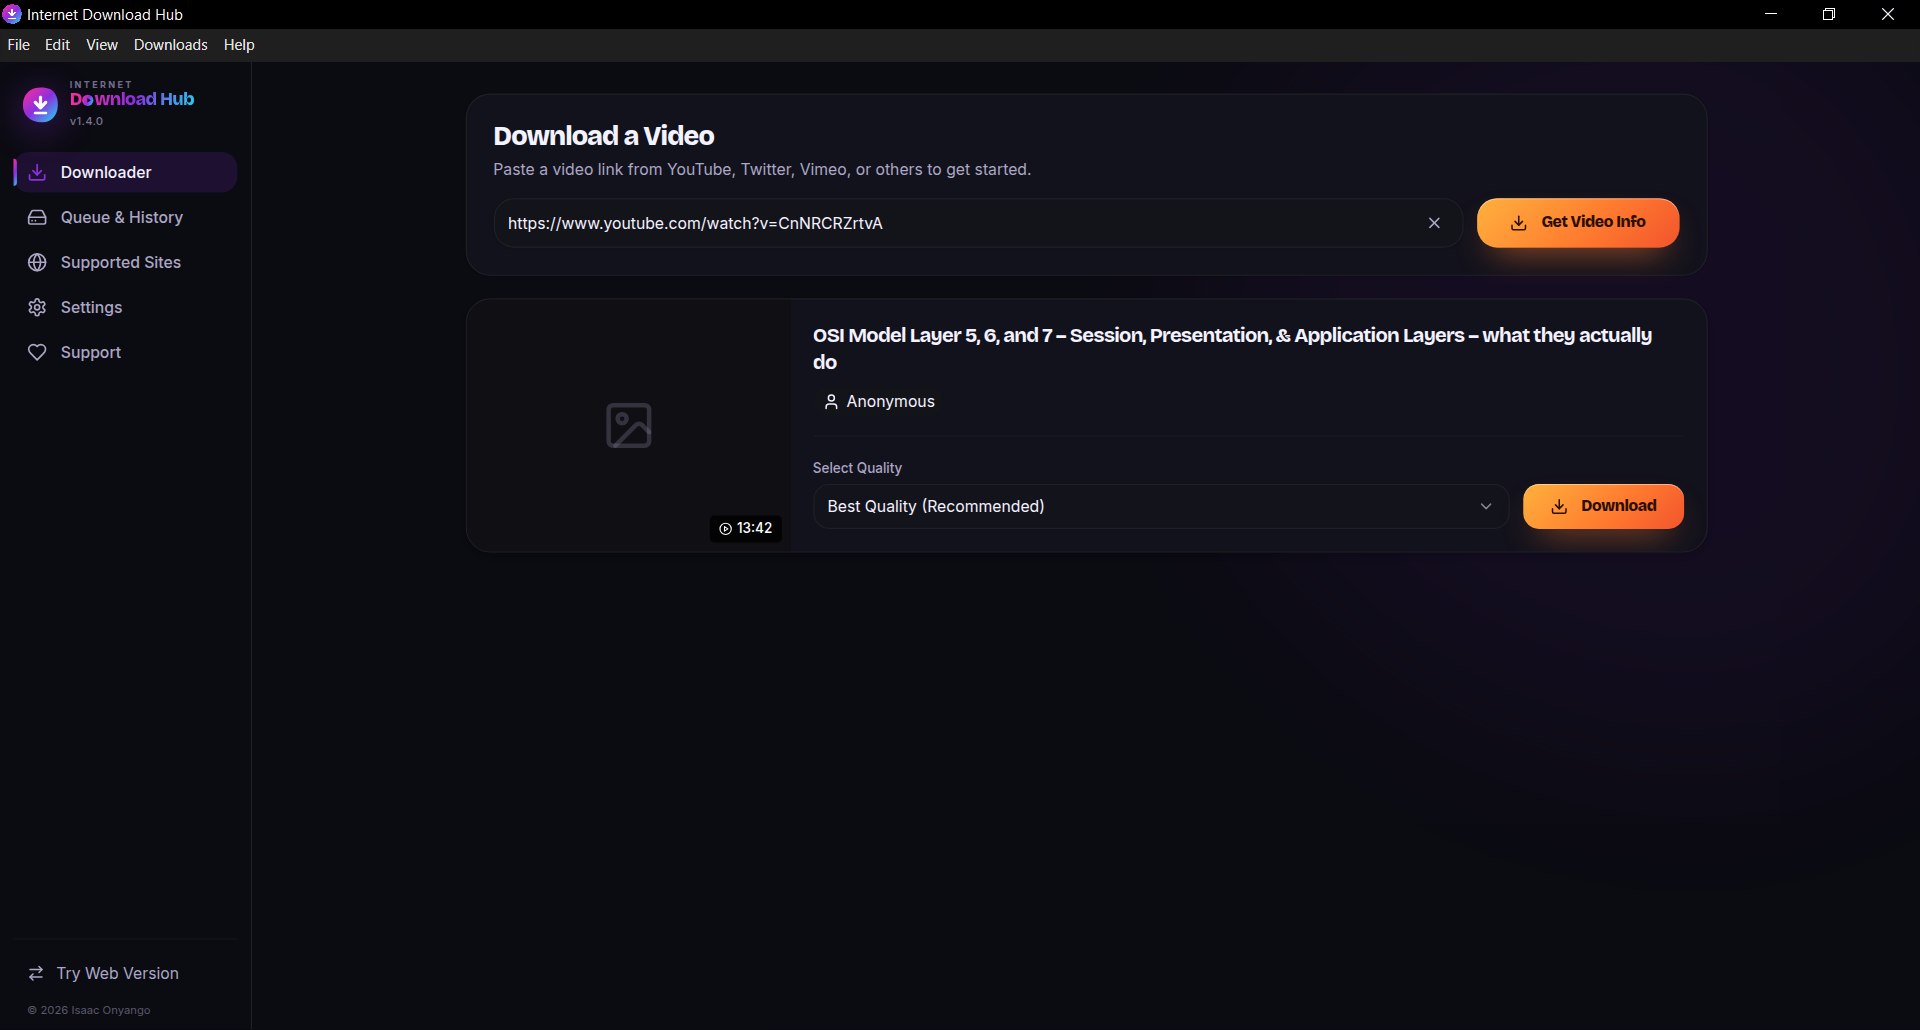Screen dimensions: 1920x1030
Task: Click the Try Web Version swap icon
Action: (x=36, y=973)
